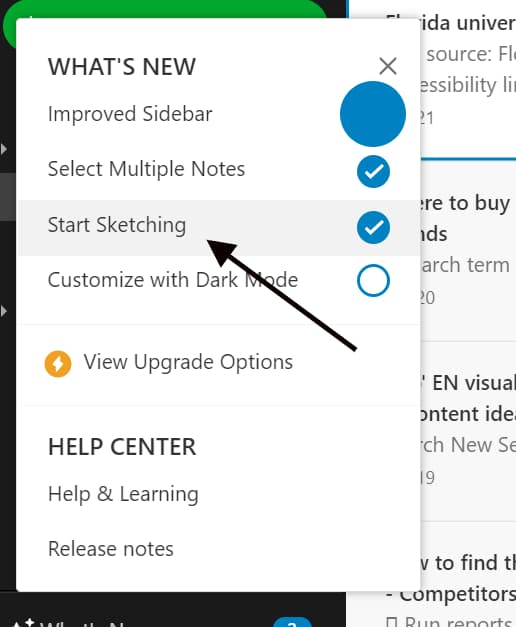Select the Start Sketching entry
Screen dimensions: 516x627
(117, 224)
